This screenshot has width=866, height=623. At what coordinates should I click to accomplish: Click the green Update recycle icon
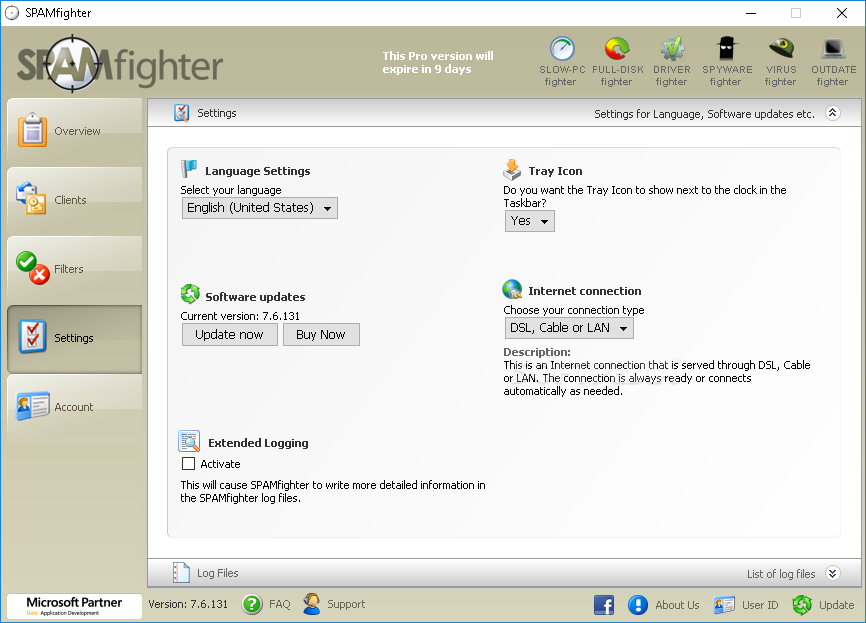coord(802,605)
